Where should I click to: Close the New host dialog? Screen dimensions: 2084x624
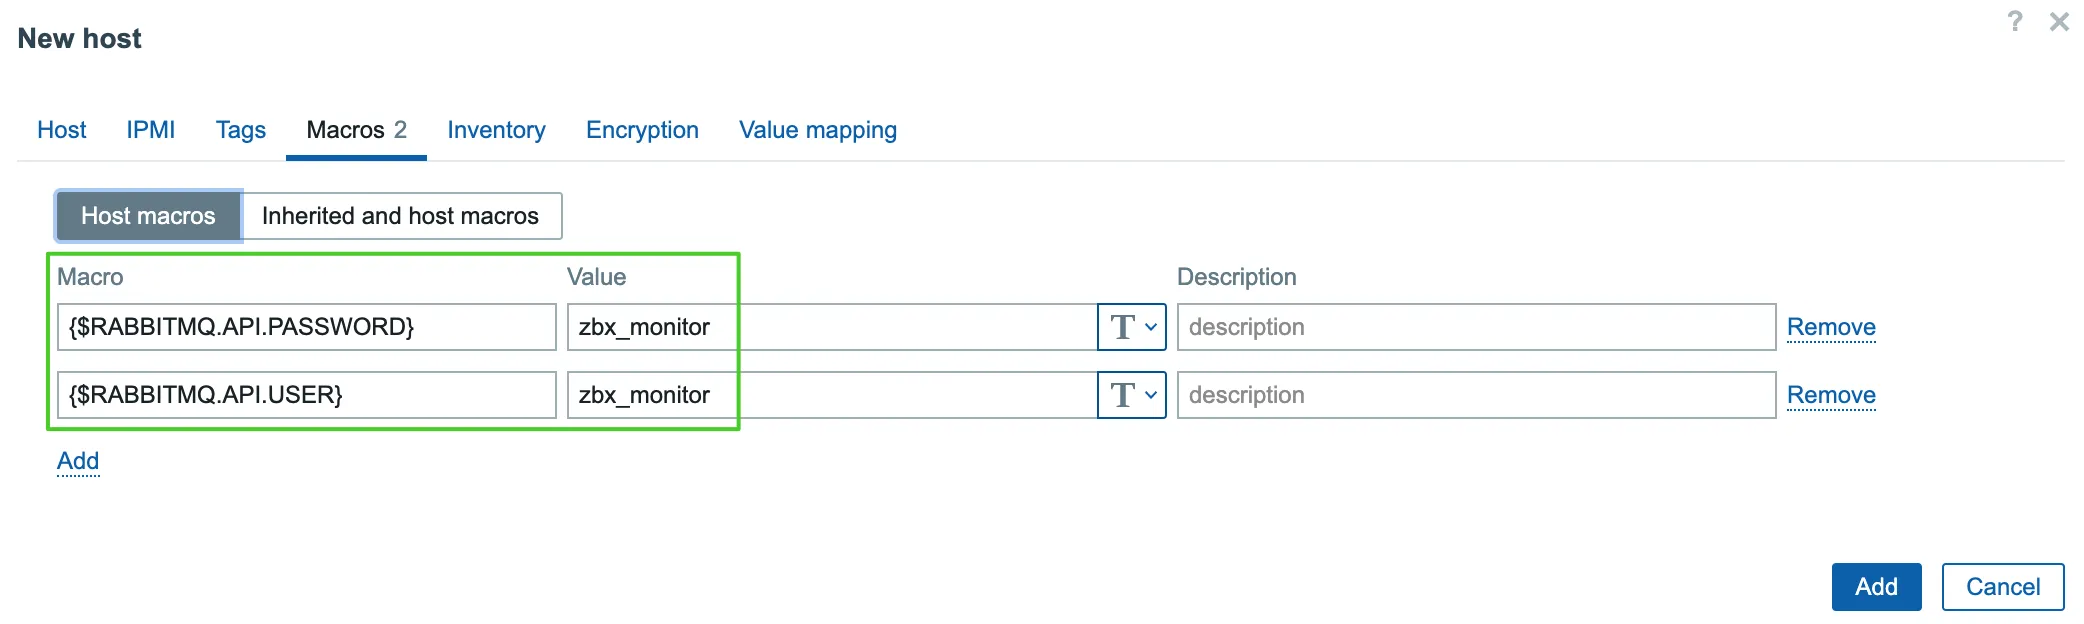pos(2059,21)
